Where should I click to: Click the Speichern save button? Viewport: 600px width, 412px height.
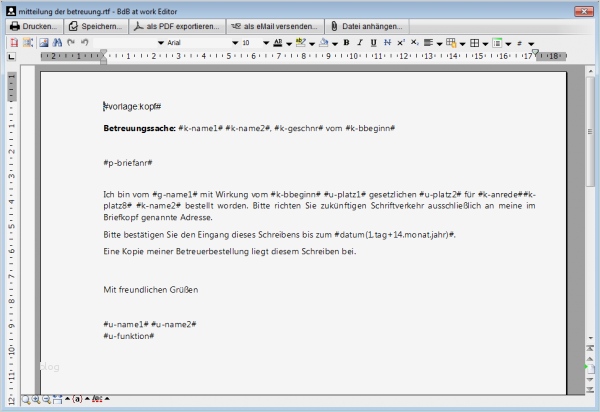click(96, 26)
